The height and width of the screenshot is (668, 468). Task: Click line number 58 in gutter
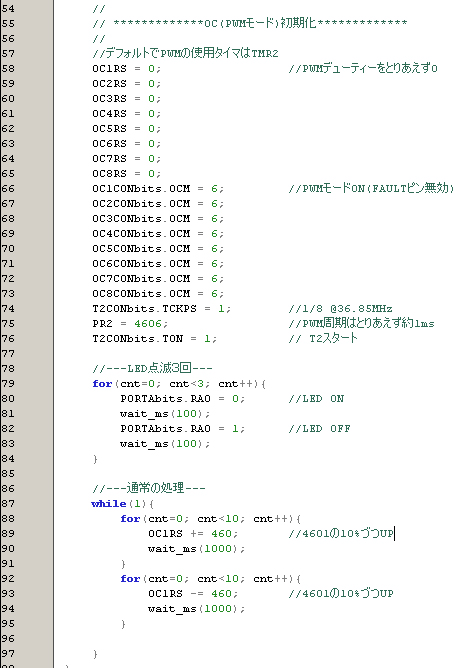click(x=8, y=69)
